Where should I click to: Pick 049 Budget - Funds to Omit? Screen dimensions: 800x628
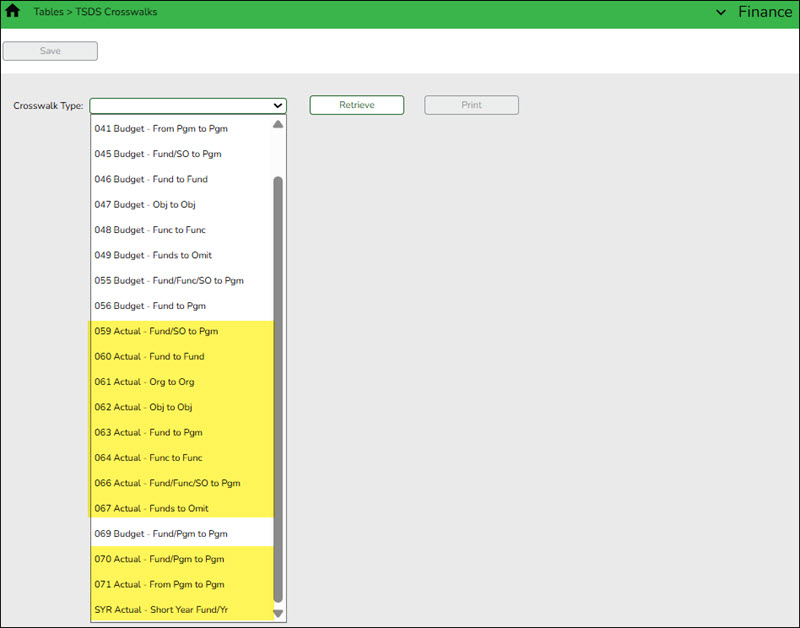[x=152, y=255]
